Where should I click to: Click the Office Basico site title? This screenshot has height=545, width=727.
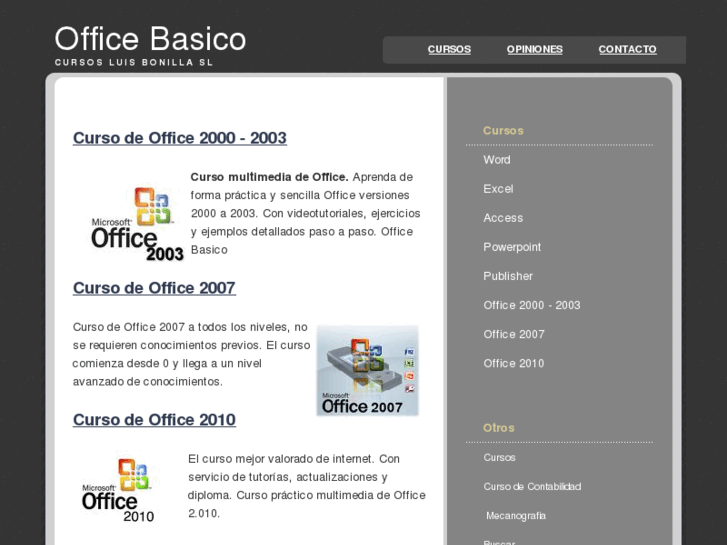click(x=150, y=38)
